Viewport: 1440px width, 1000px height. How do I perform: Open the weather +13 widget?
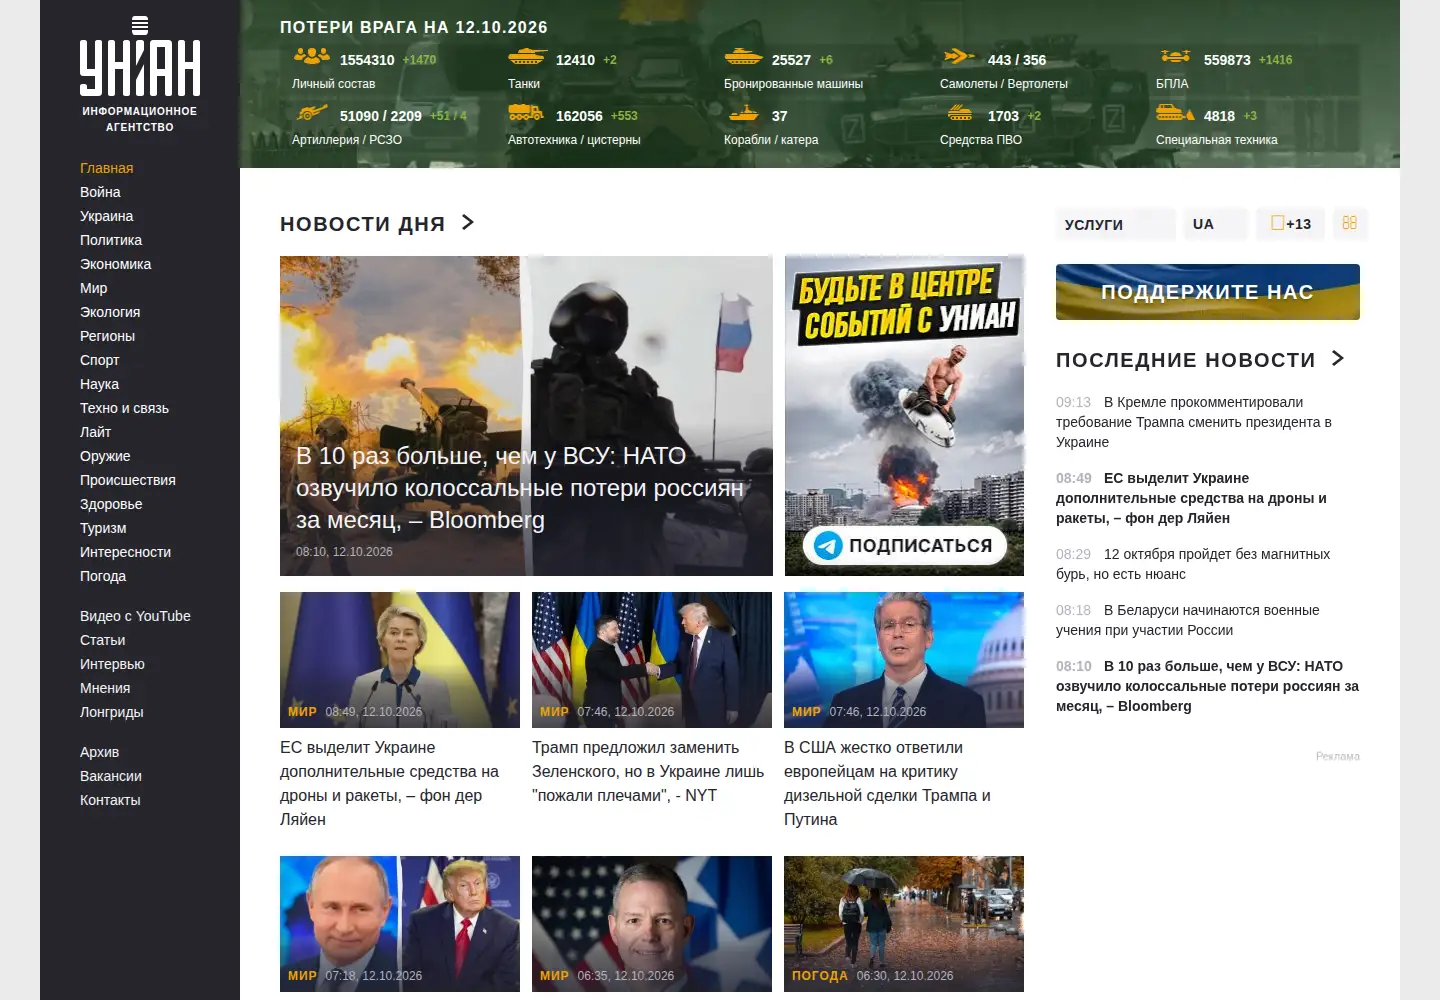(x=1291, y=224)
